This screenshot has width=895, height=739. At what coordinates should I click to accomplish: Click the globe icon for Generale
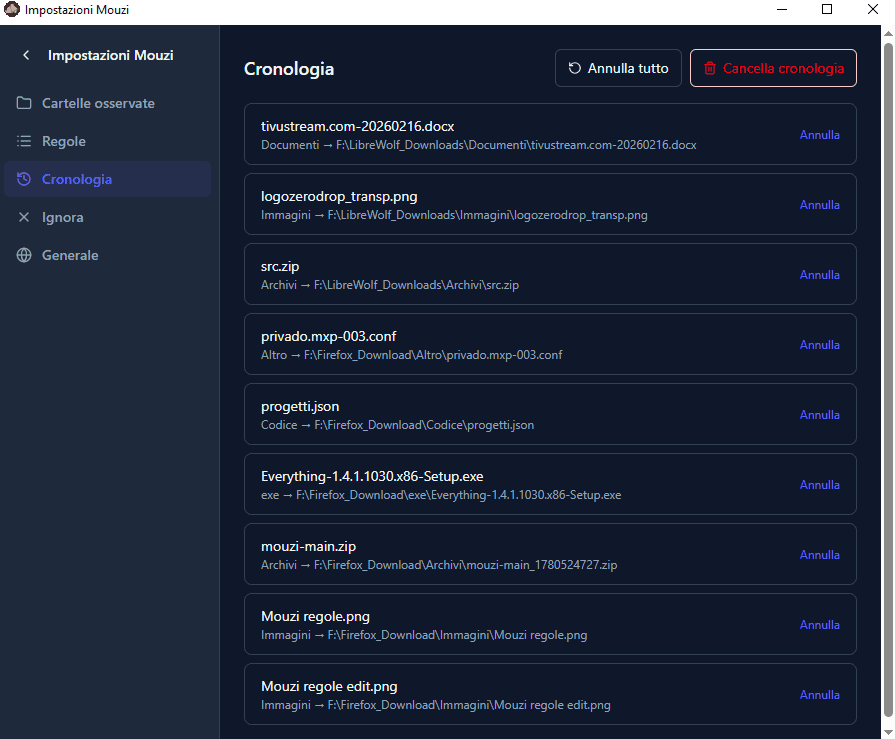tap(24, 255)
